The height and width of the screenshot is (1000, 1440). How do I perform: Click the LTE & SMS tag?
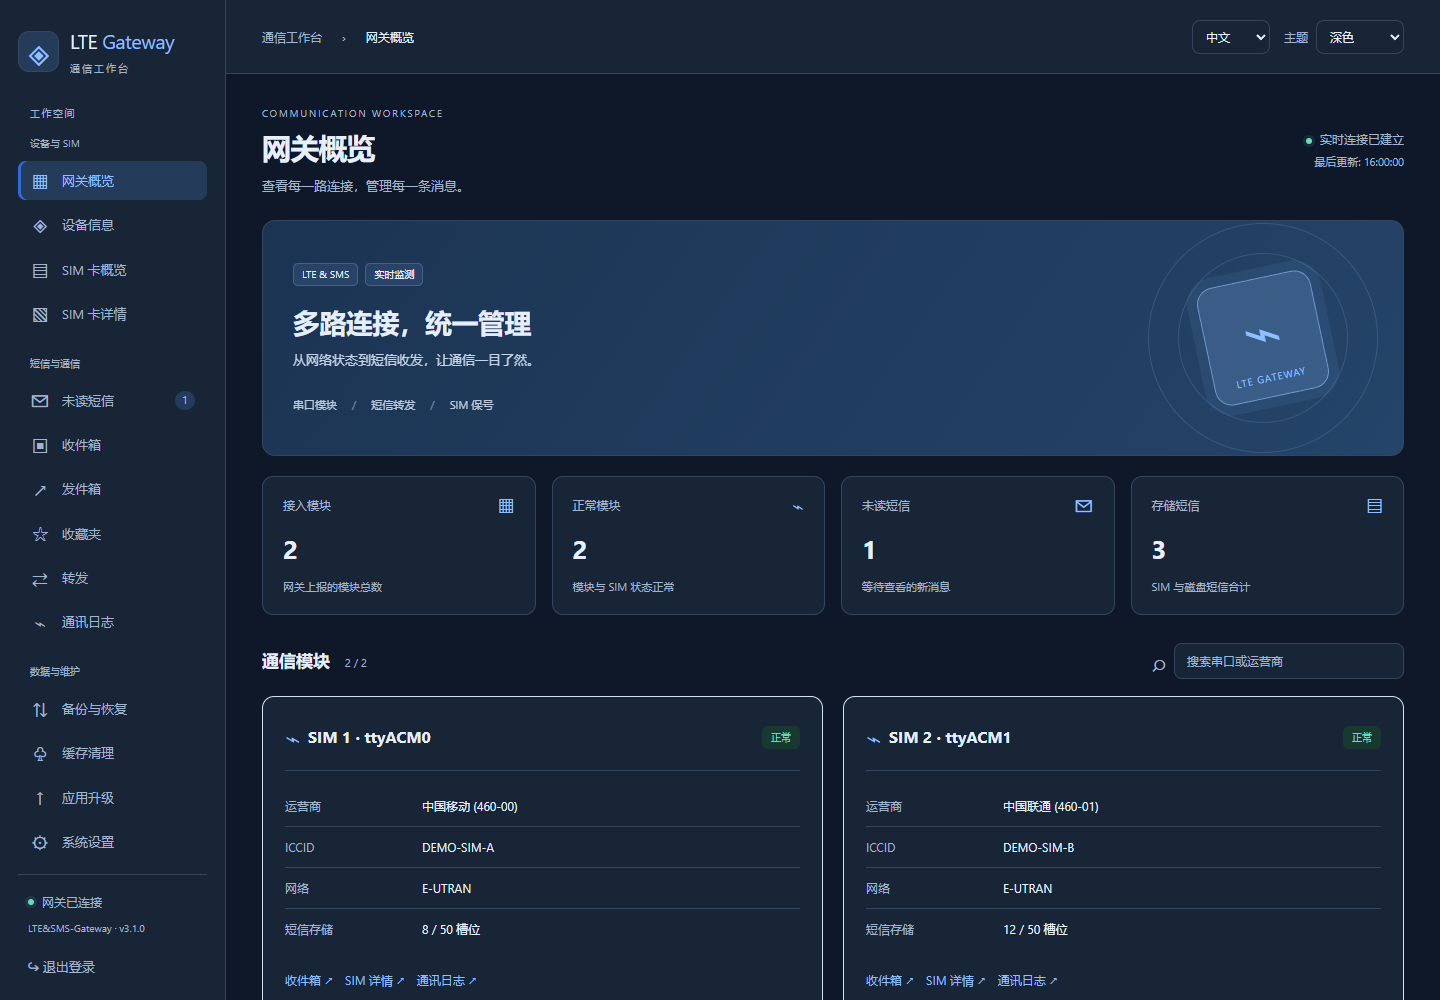[x=326, y=274]
